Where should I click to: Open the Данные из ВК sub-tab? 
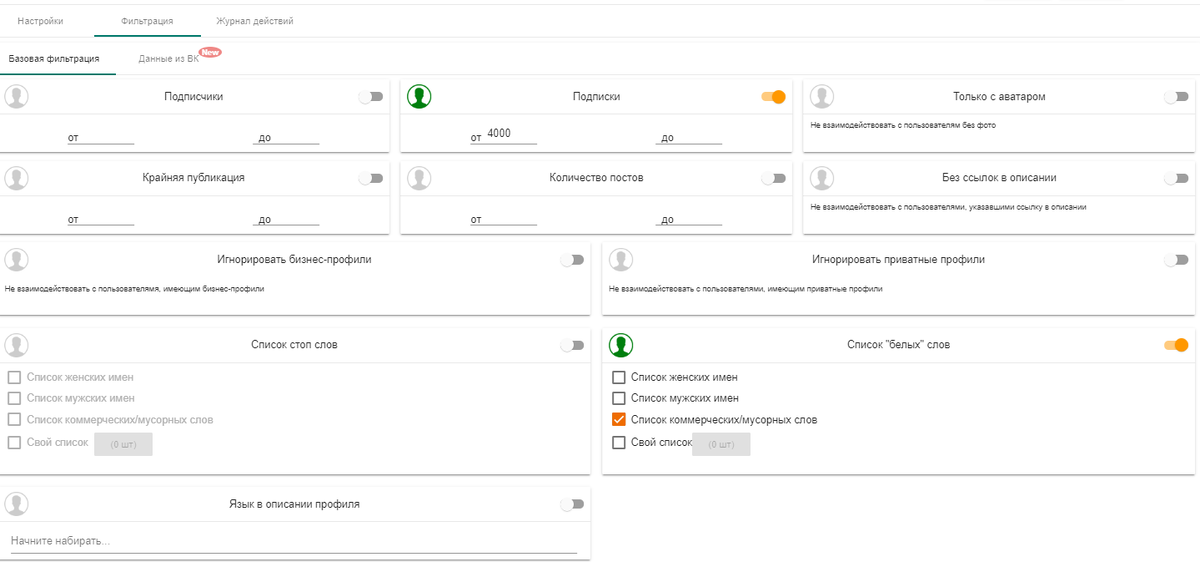[168, 58]
